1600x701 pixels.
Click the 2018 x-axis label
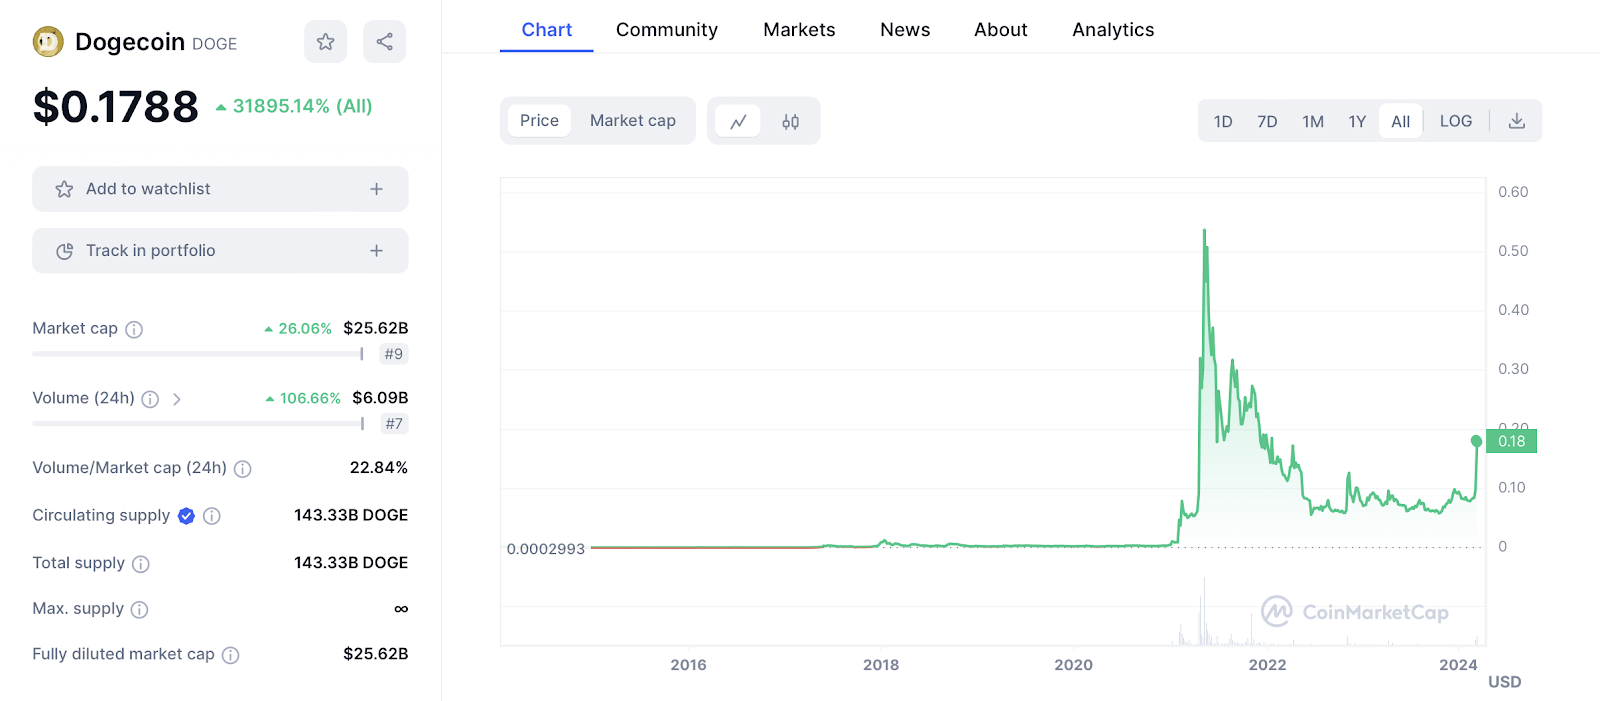click(881, 665)
